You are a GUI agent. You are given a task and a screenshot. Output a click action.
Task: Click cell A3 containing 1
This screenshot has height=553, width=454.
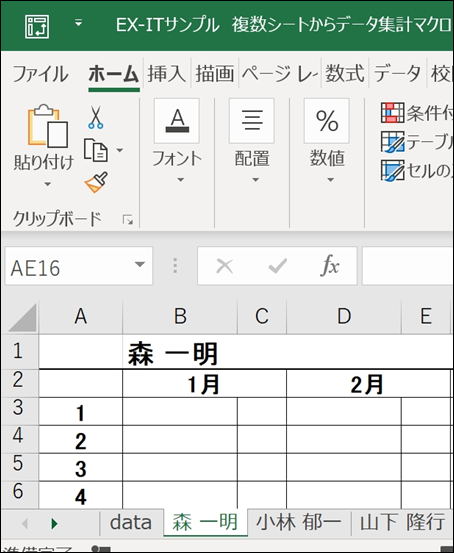click(x=80, y=412)
